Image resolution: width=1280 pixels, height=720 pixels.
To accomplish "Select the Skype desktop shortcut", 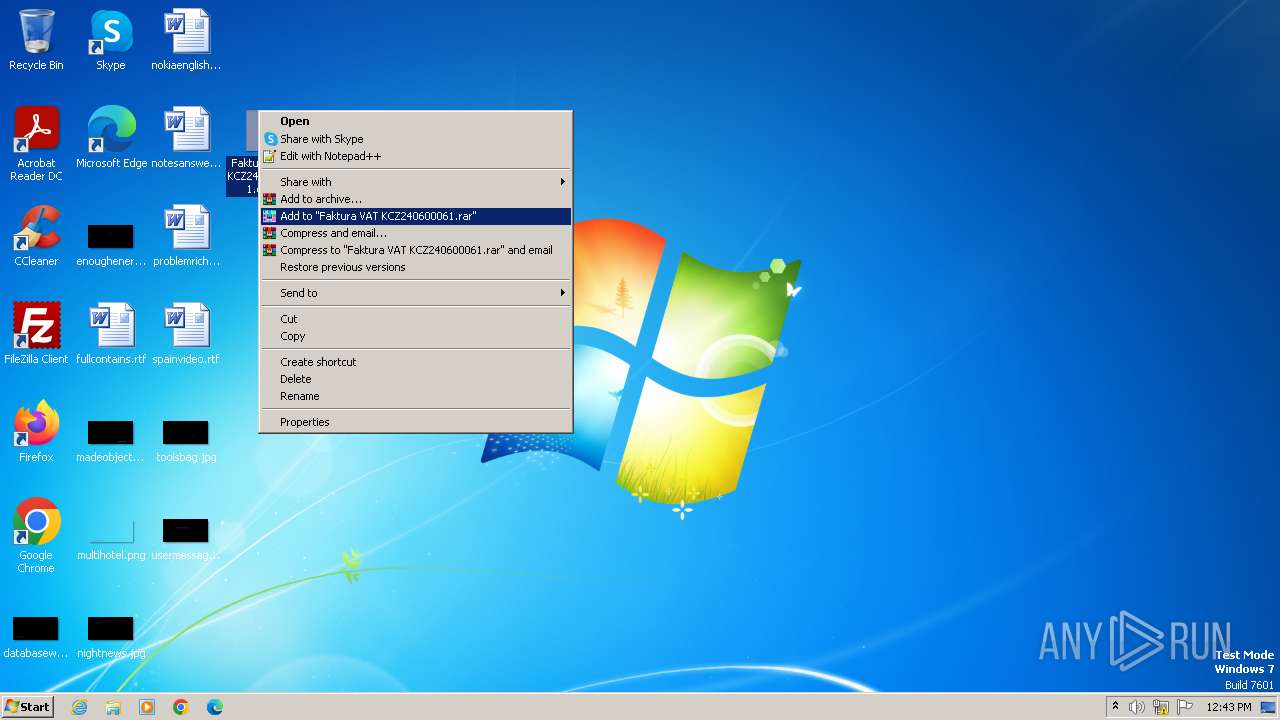I will [111, 41].
